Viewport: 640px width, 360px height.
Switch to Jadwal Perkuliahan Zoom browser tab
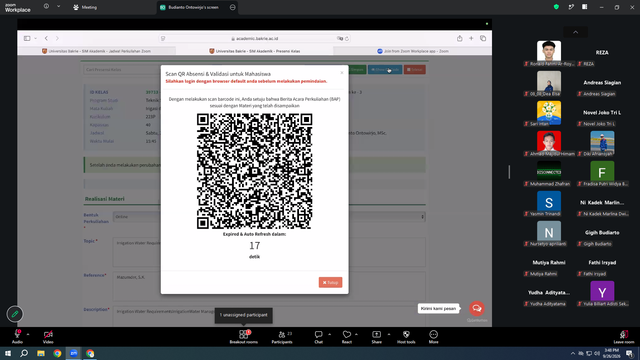96,51
